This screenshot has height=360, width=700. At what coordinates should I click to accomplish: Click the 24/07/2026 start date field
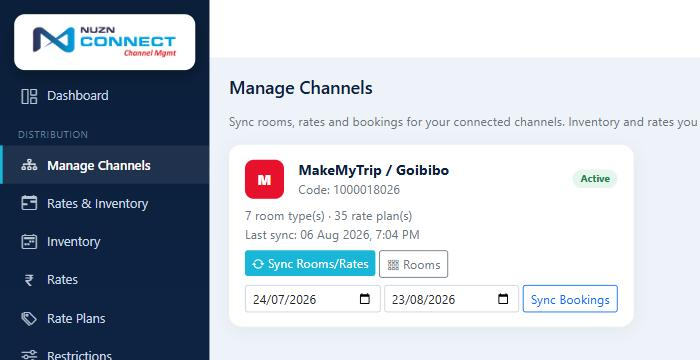click(312, 299)
